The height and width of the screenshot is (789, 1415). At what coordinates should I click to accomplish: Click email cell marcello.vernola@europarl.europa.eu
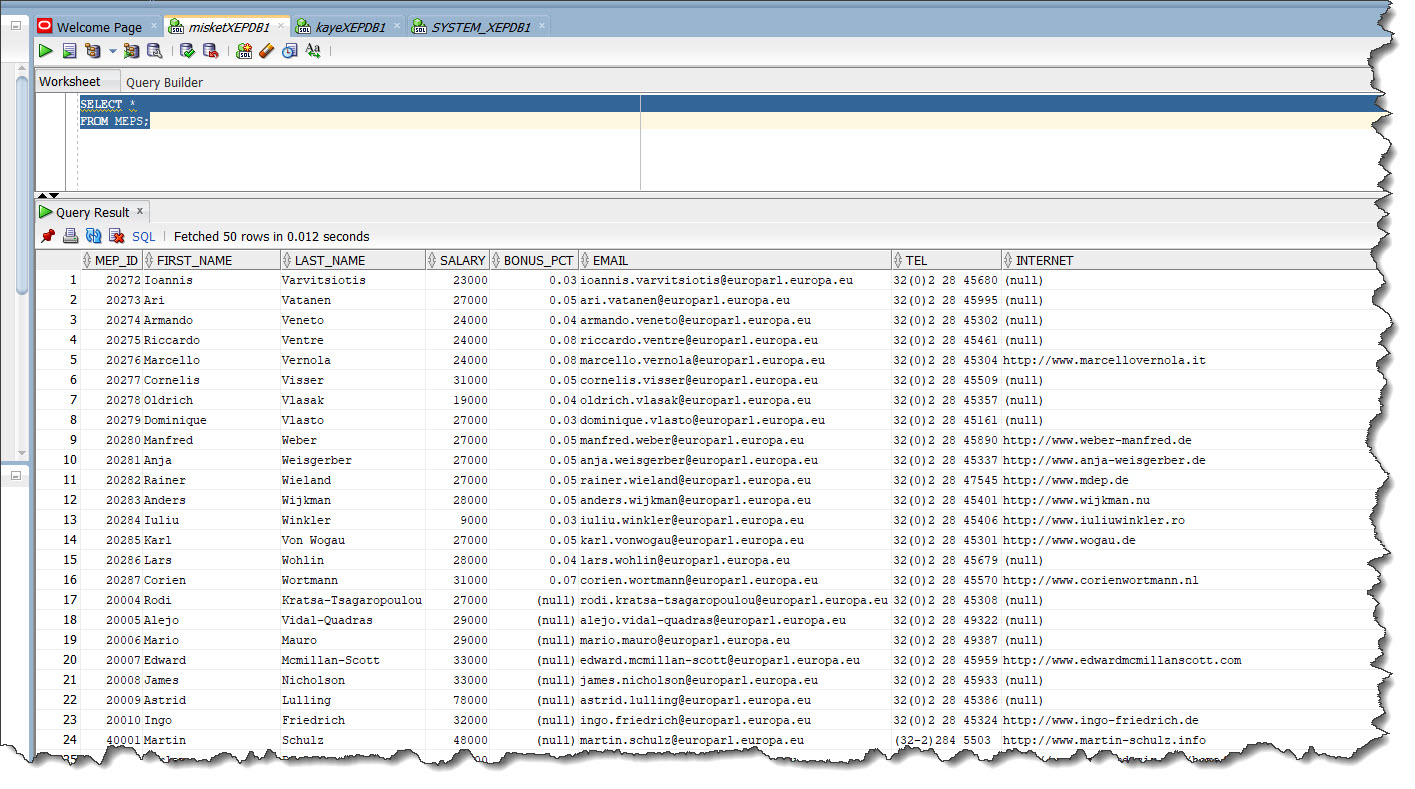[x=734, y=360]
